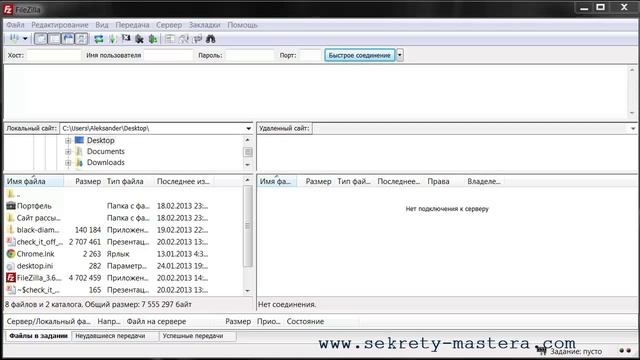Screen dimensions: 640x360
Task: Open the Удаленный сайт path dropdown
Action: click(x=633, y=129)
